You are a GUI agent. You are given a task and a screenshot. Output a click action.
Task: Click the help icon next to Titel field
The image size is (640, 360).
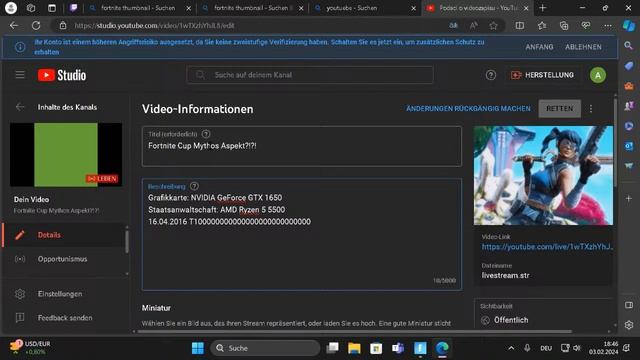206,134
